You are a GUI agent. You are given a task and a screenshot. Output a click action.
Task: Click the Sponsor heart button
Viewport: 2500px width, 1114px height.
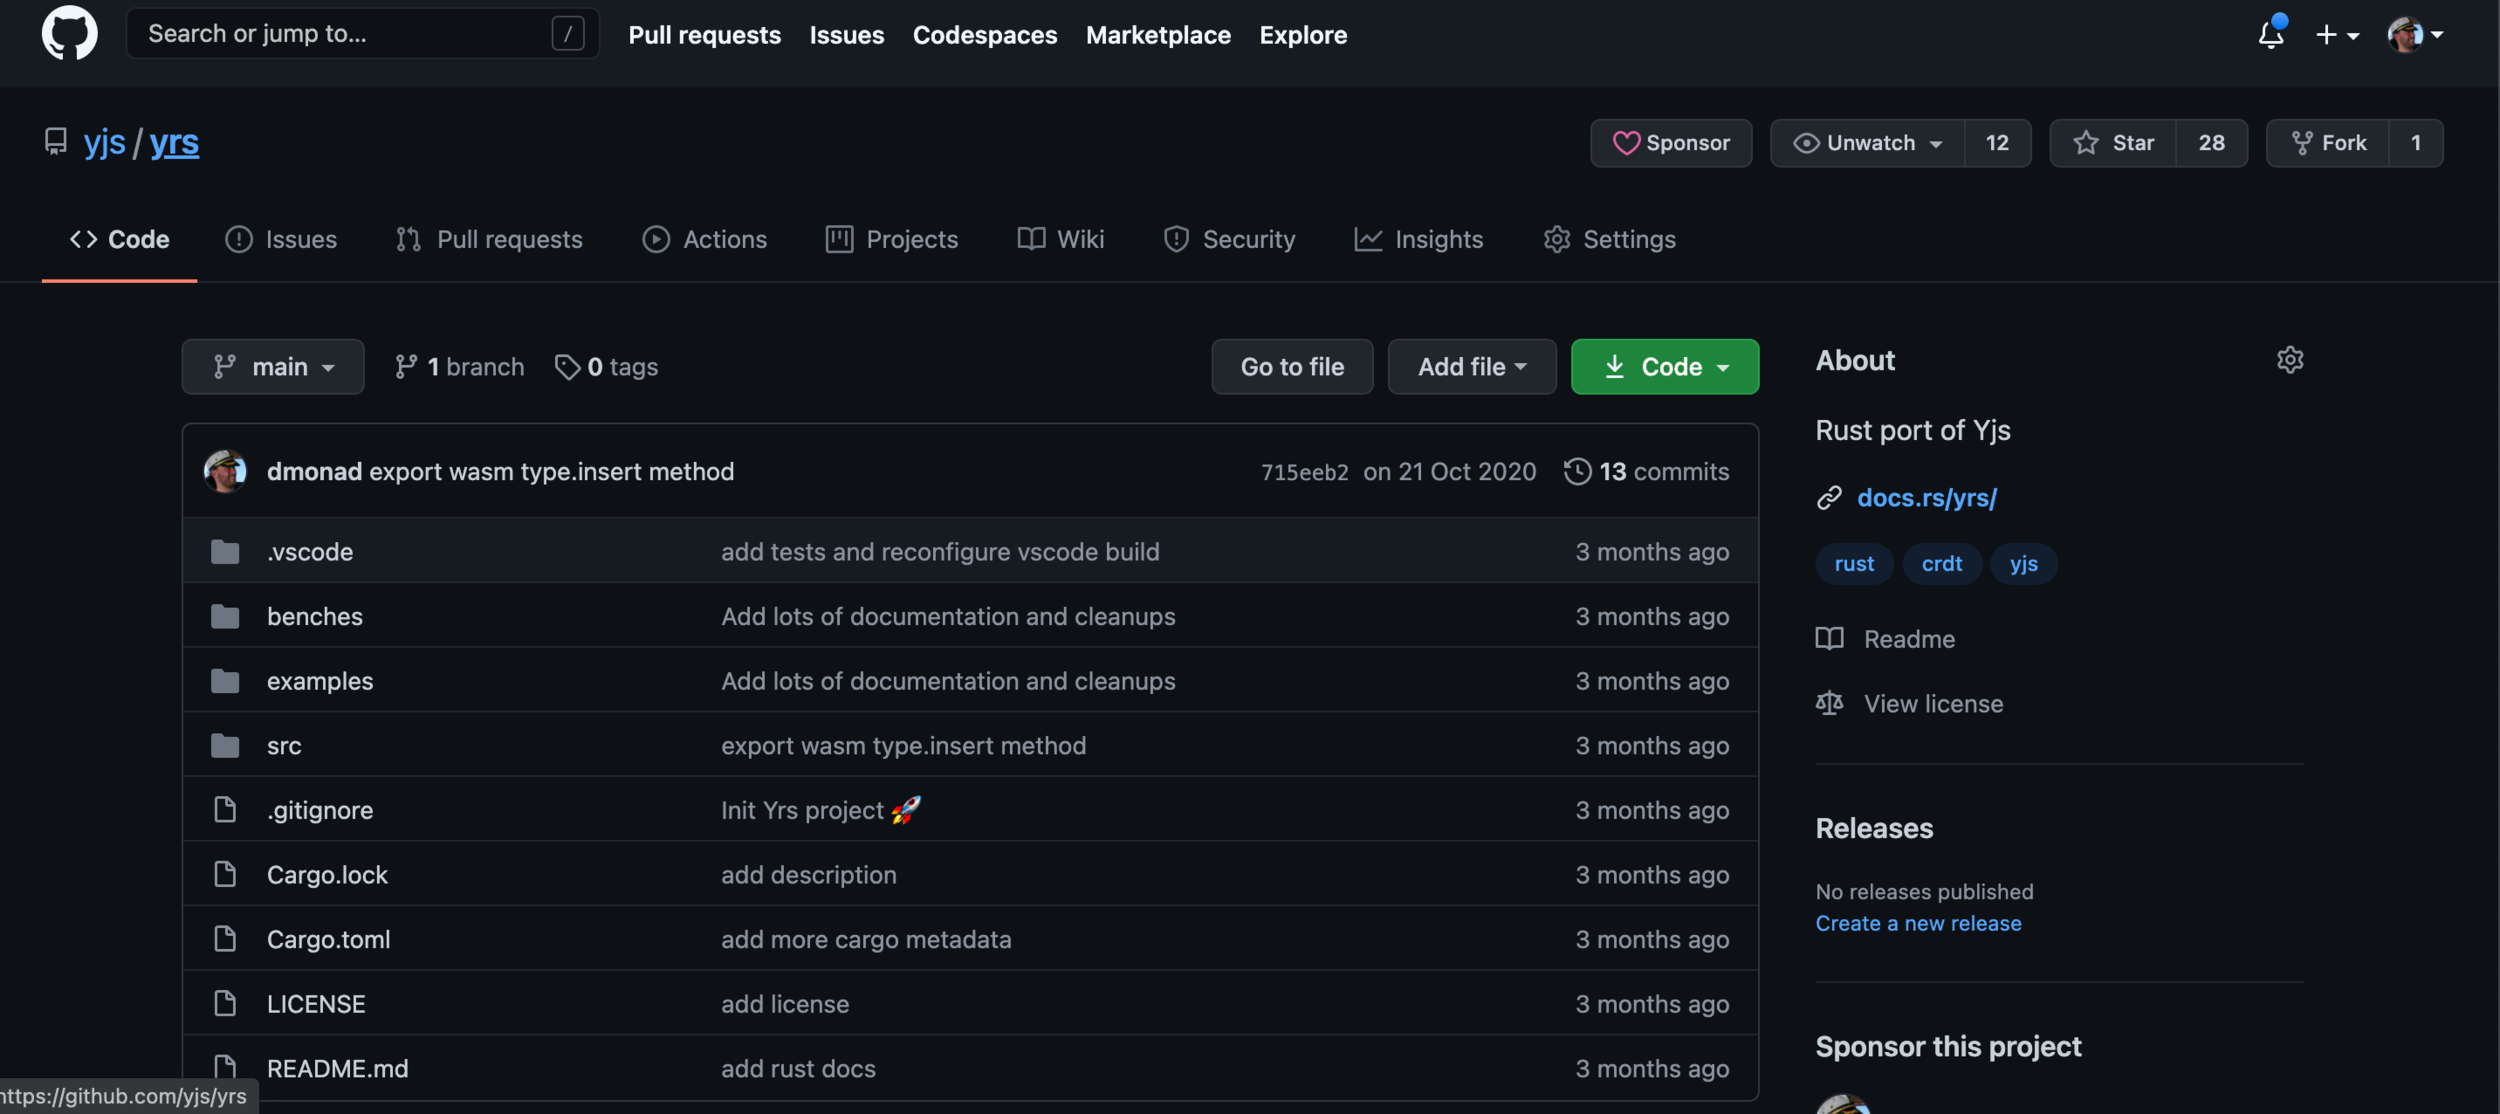1670,143
